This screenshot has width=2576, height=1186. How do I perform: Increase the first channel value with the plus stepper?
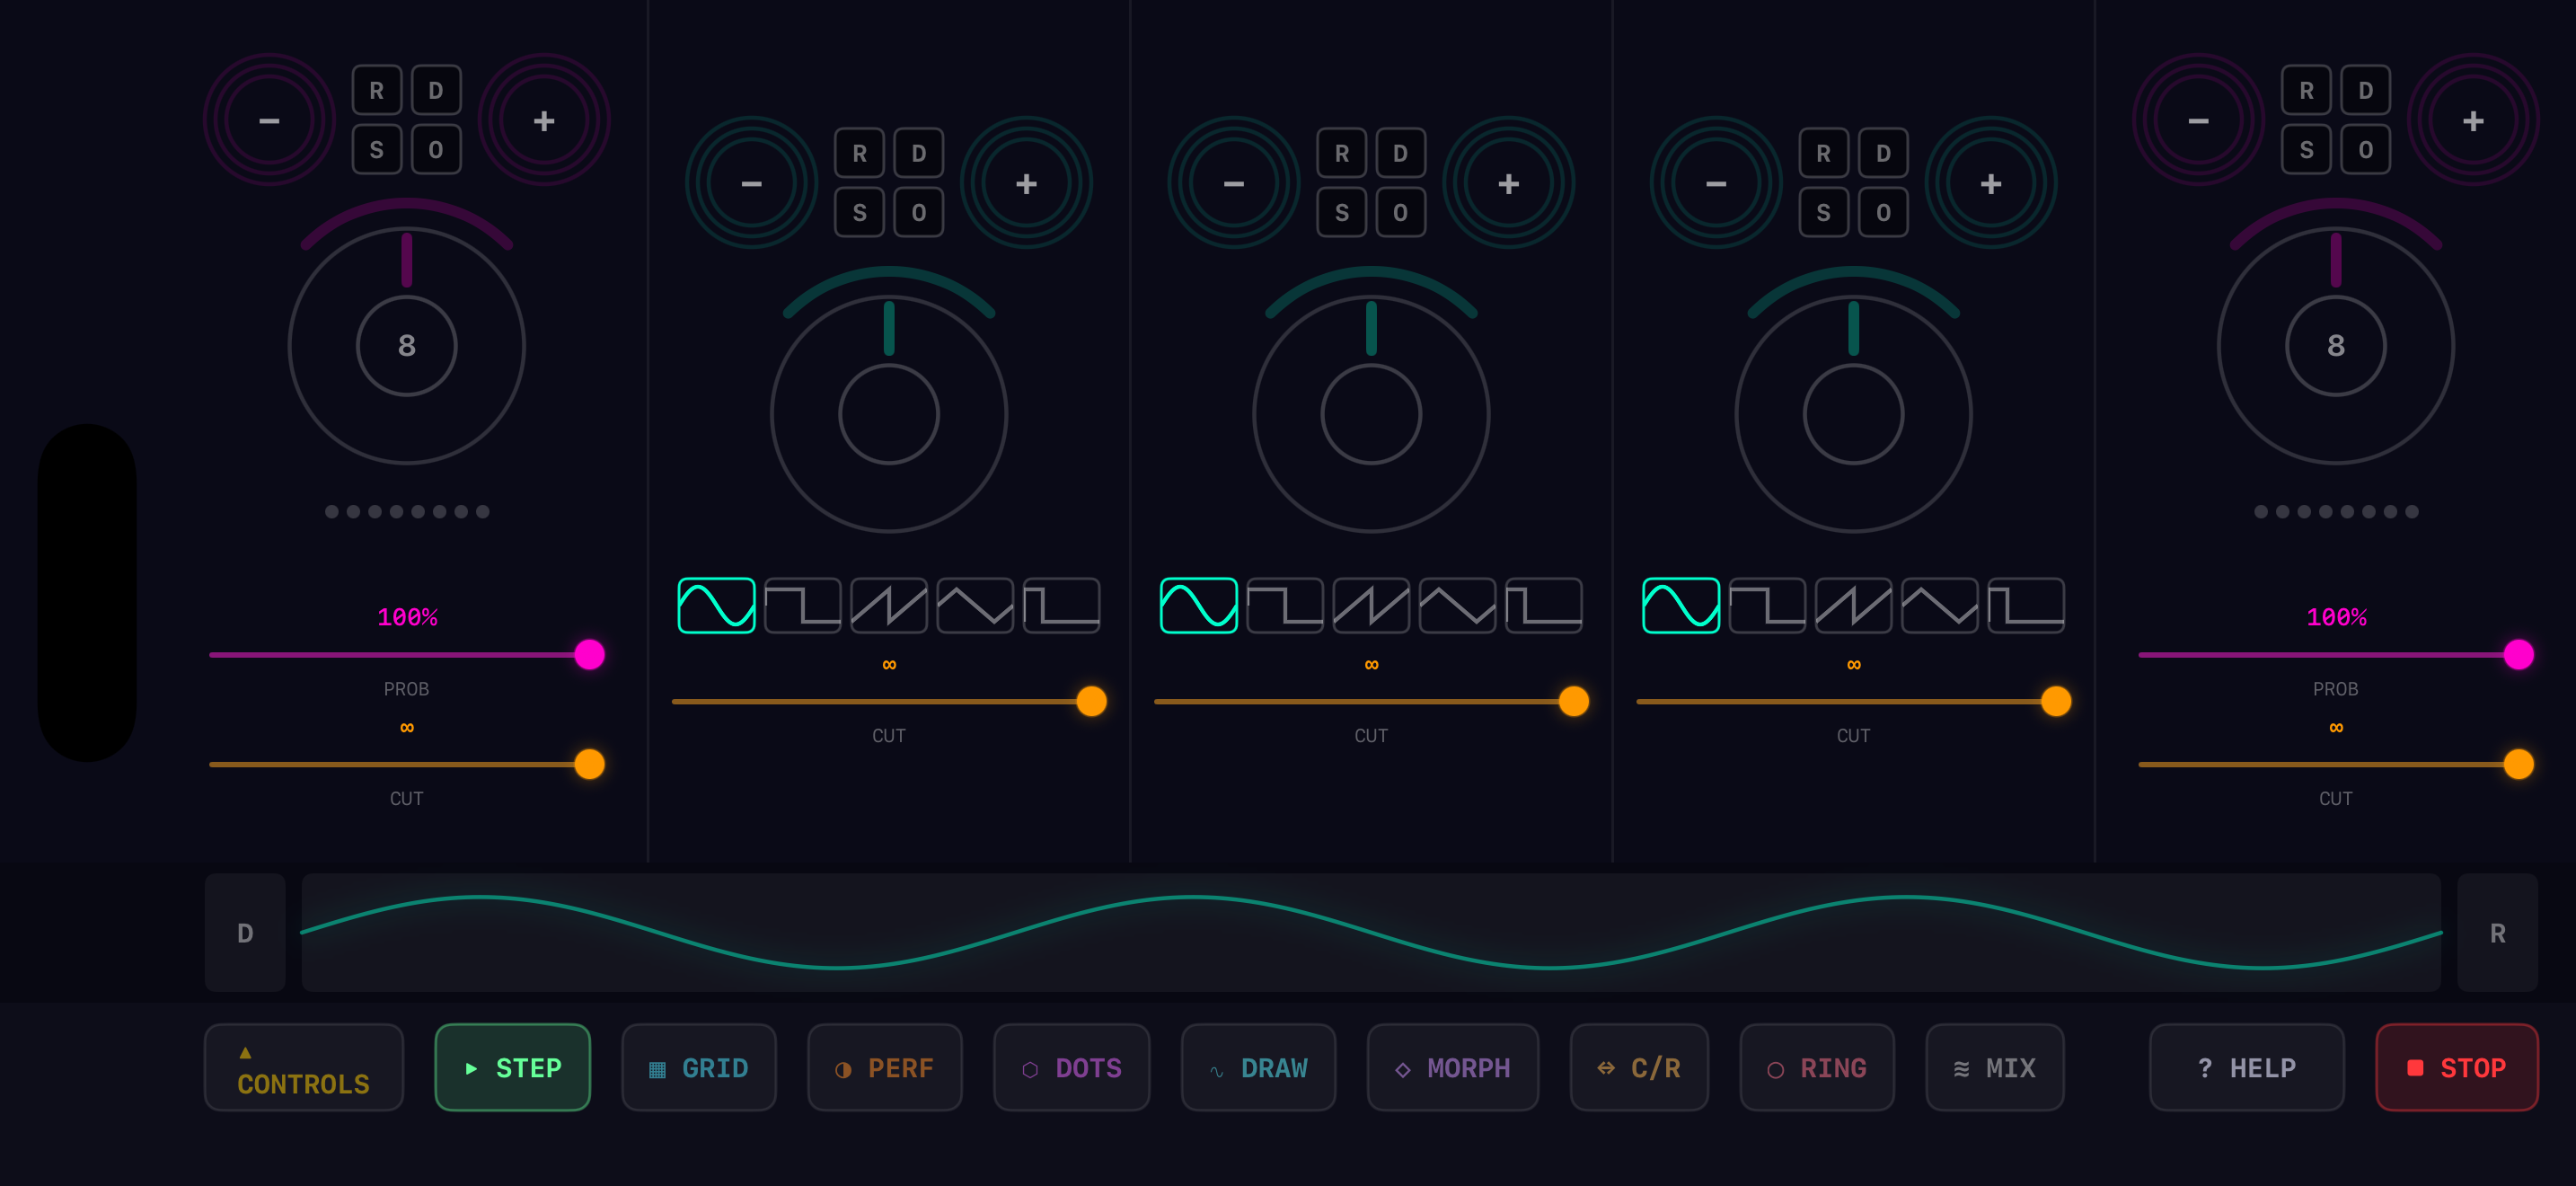(544, 120)
